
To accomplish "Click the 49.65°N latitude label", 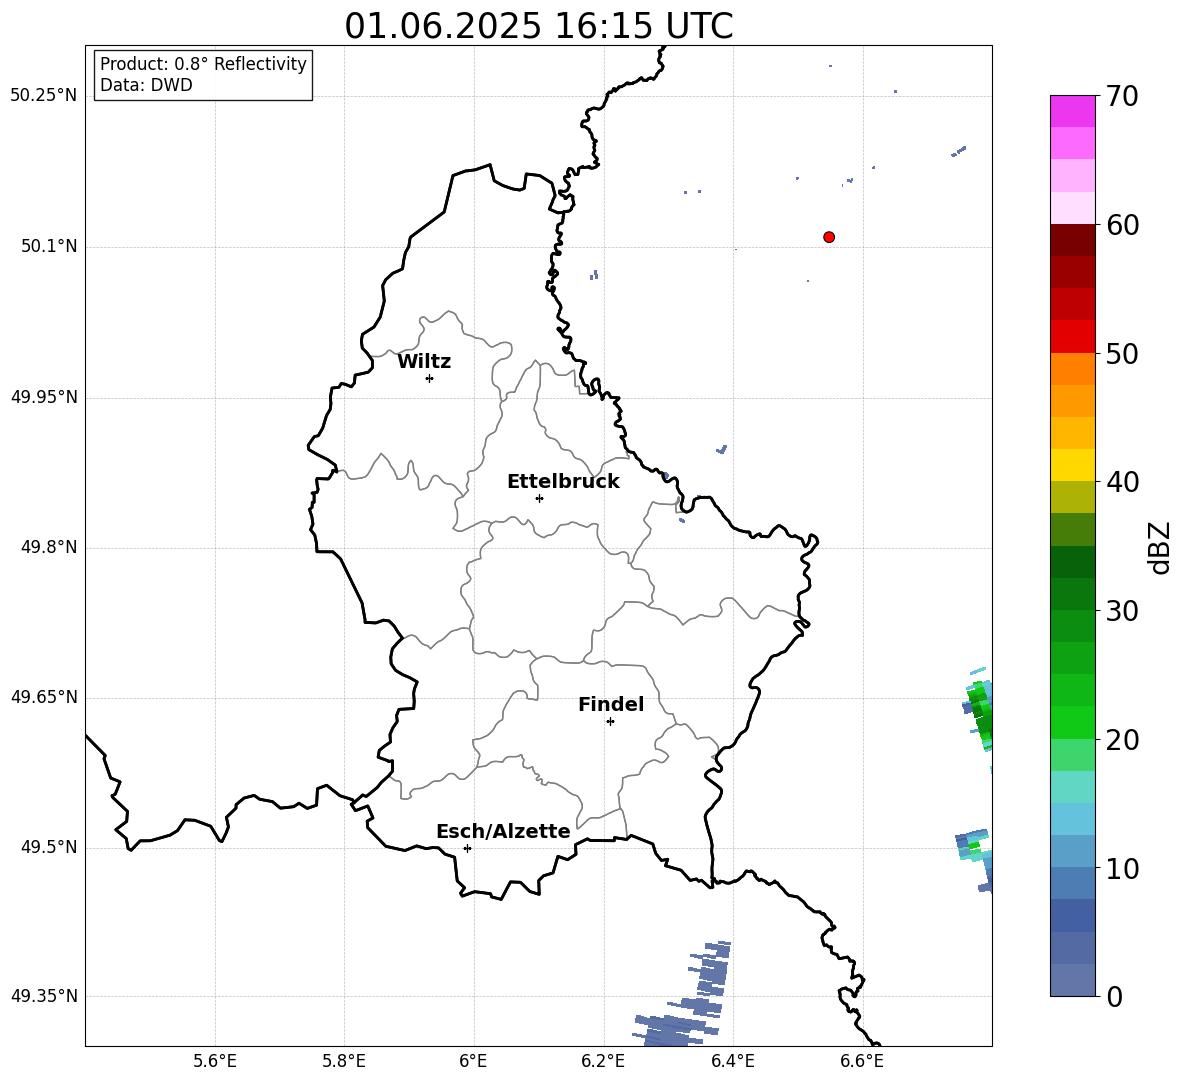I will (44, 697).
